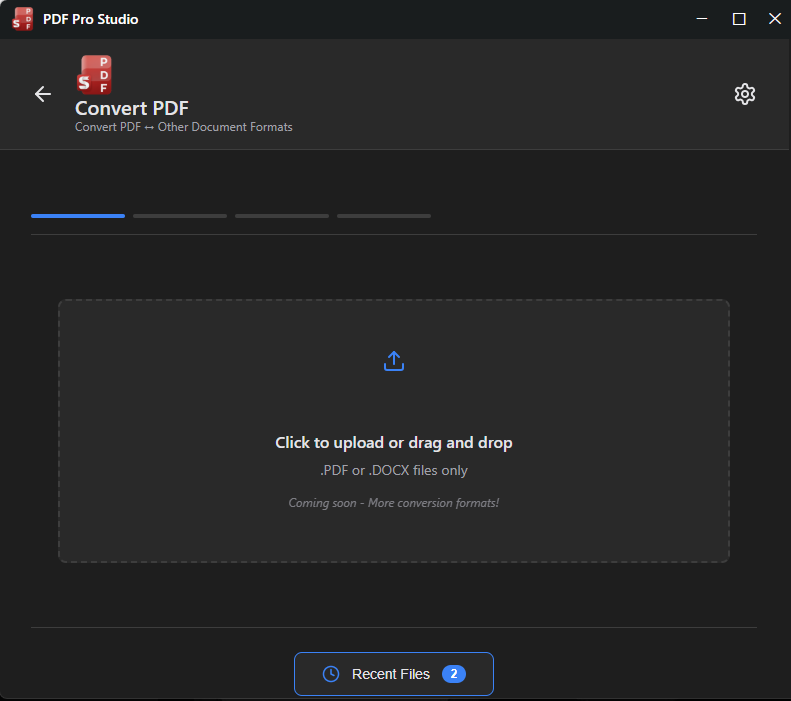This screenshot has width=791, height=701.
Task: Go back using the left arrow
Action: 43,94
